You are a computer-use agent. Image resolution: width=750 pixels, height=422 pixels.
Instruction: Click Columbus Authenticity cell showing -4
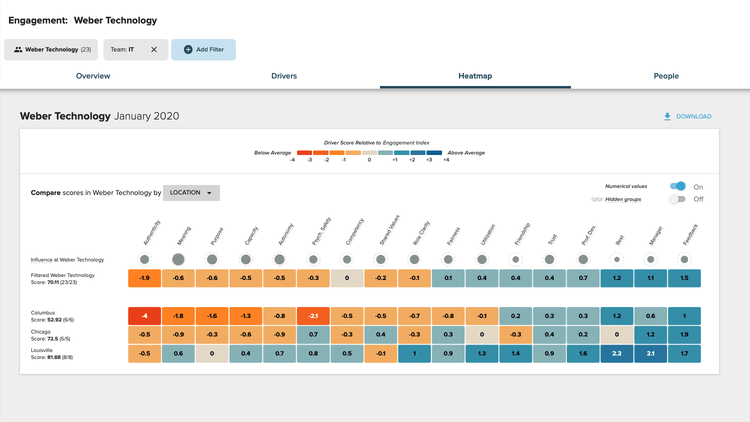[x=144, y=316]
